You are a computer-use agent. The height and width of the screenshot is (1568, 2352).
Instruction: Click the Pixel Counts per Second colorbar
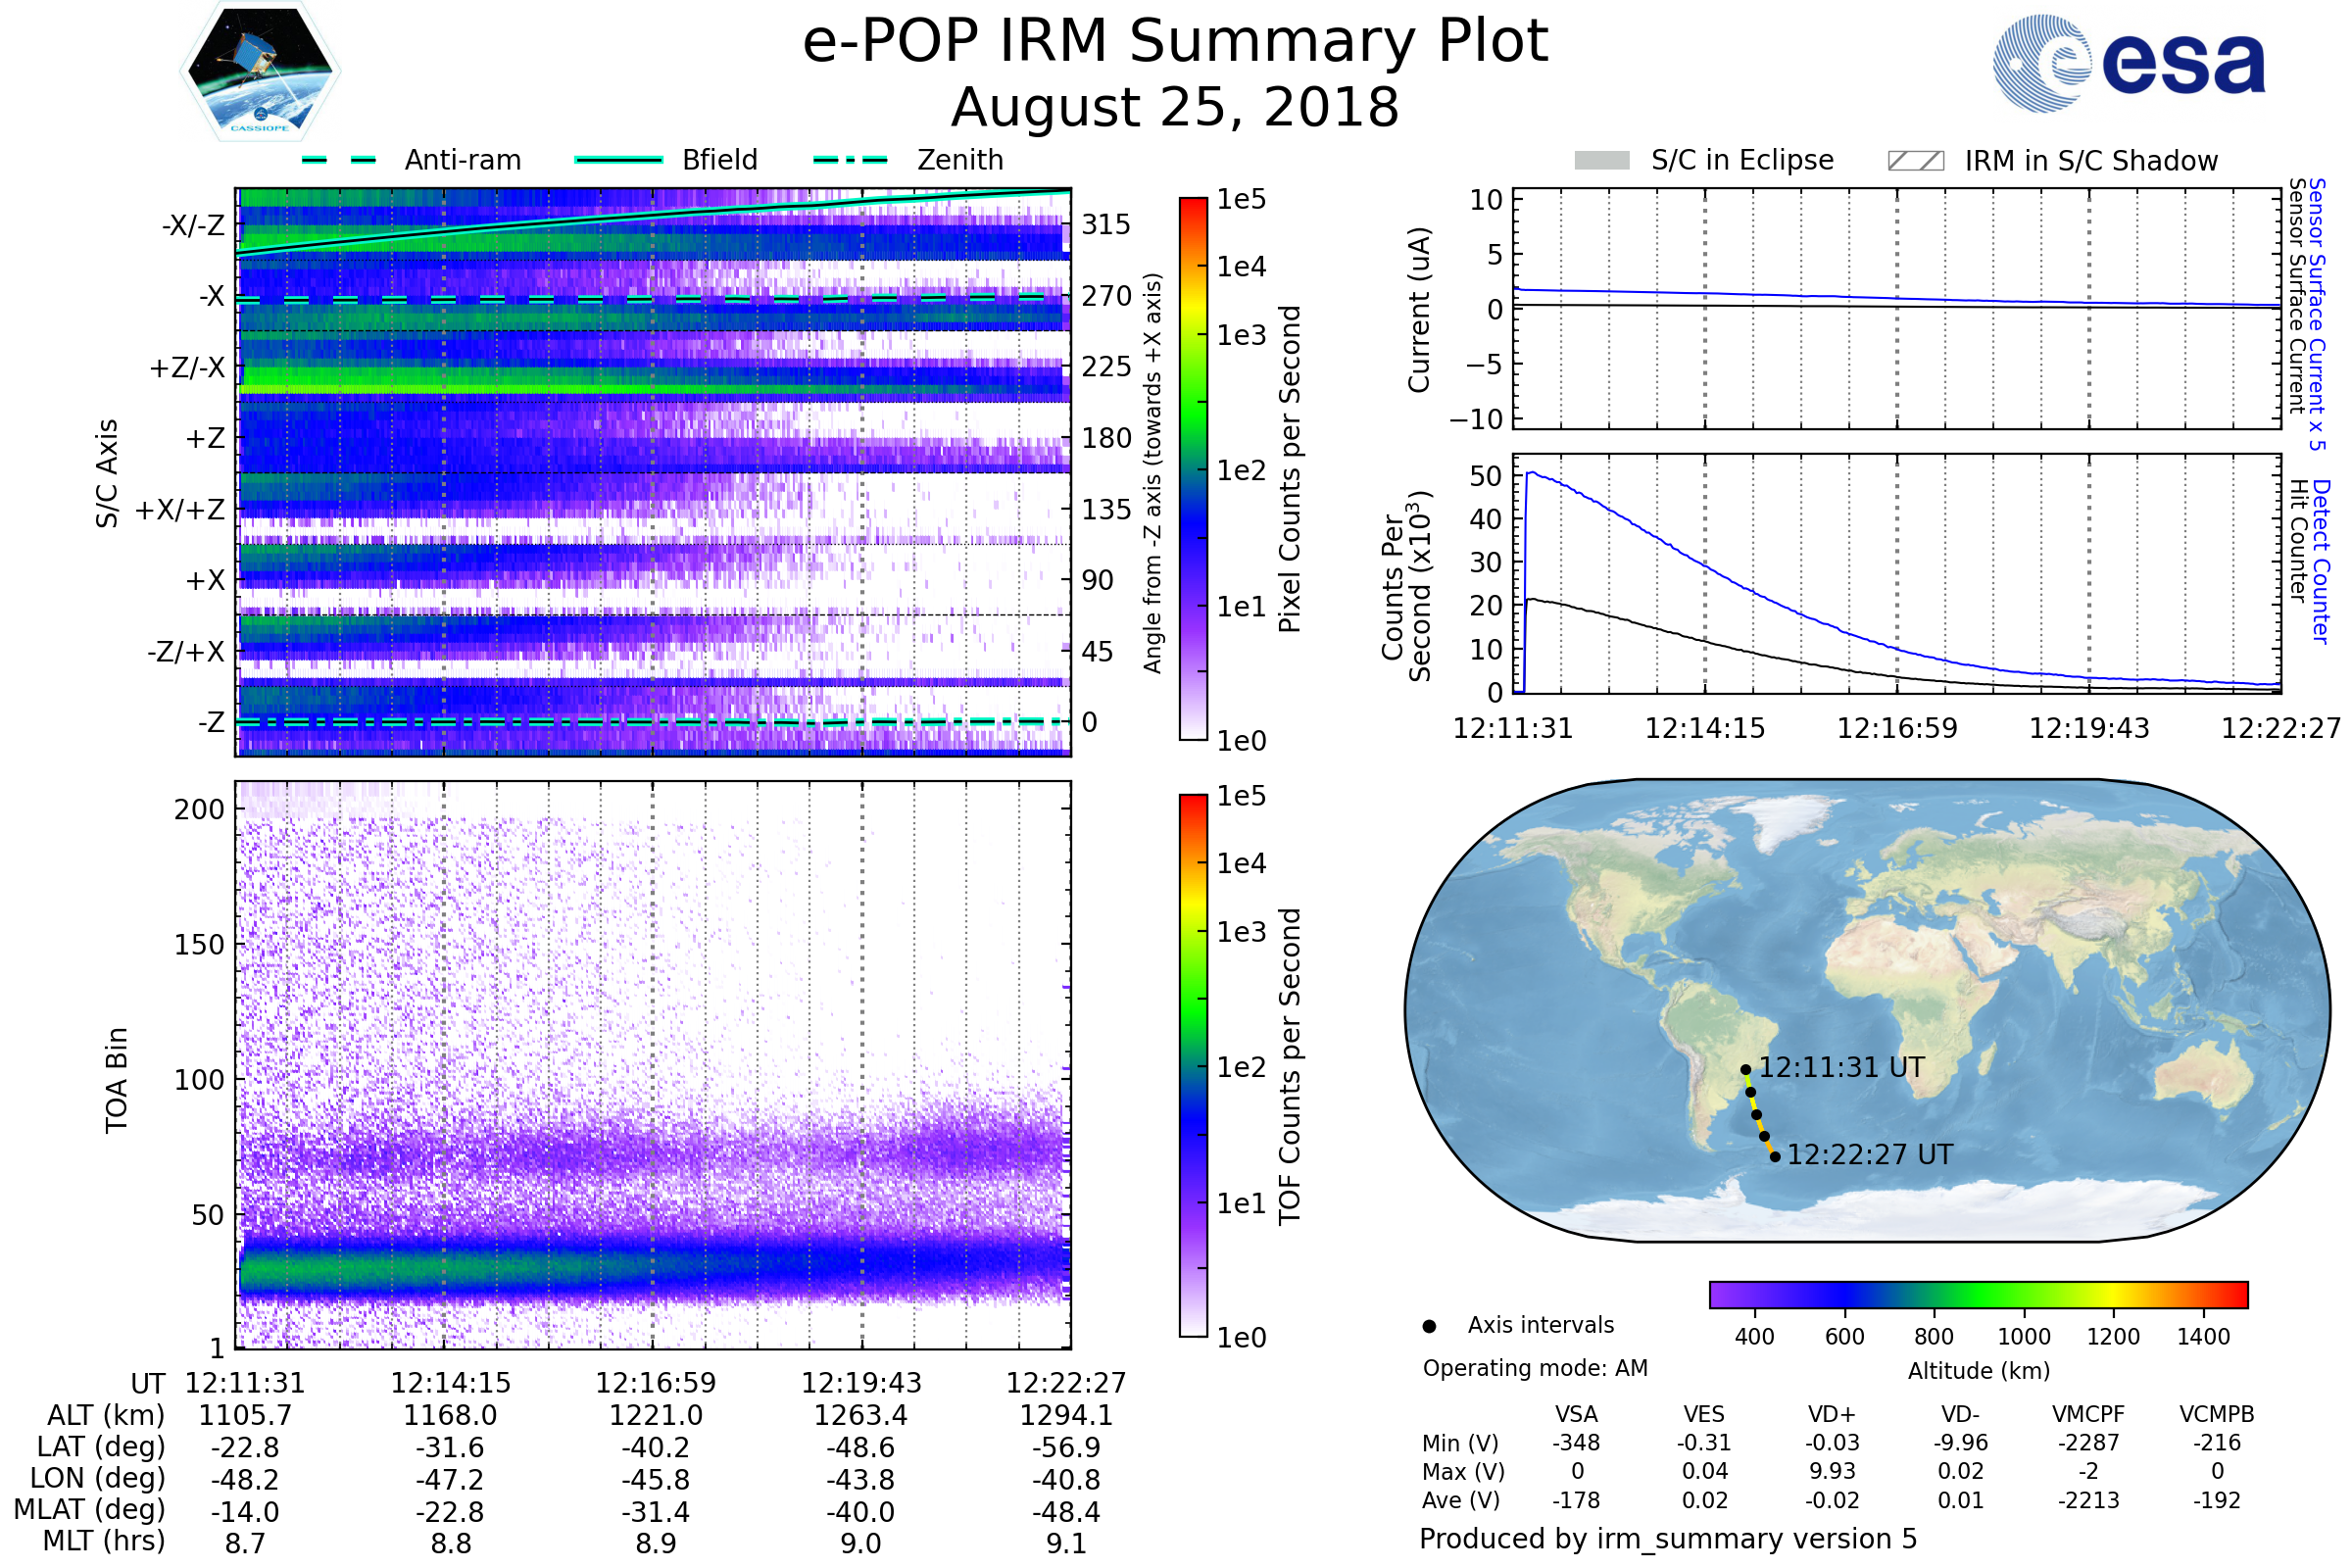(1193, 469)
